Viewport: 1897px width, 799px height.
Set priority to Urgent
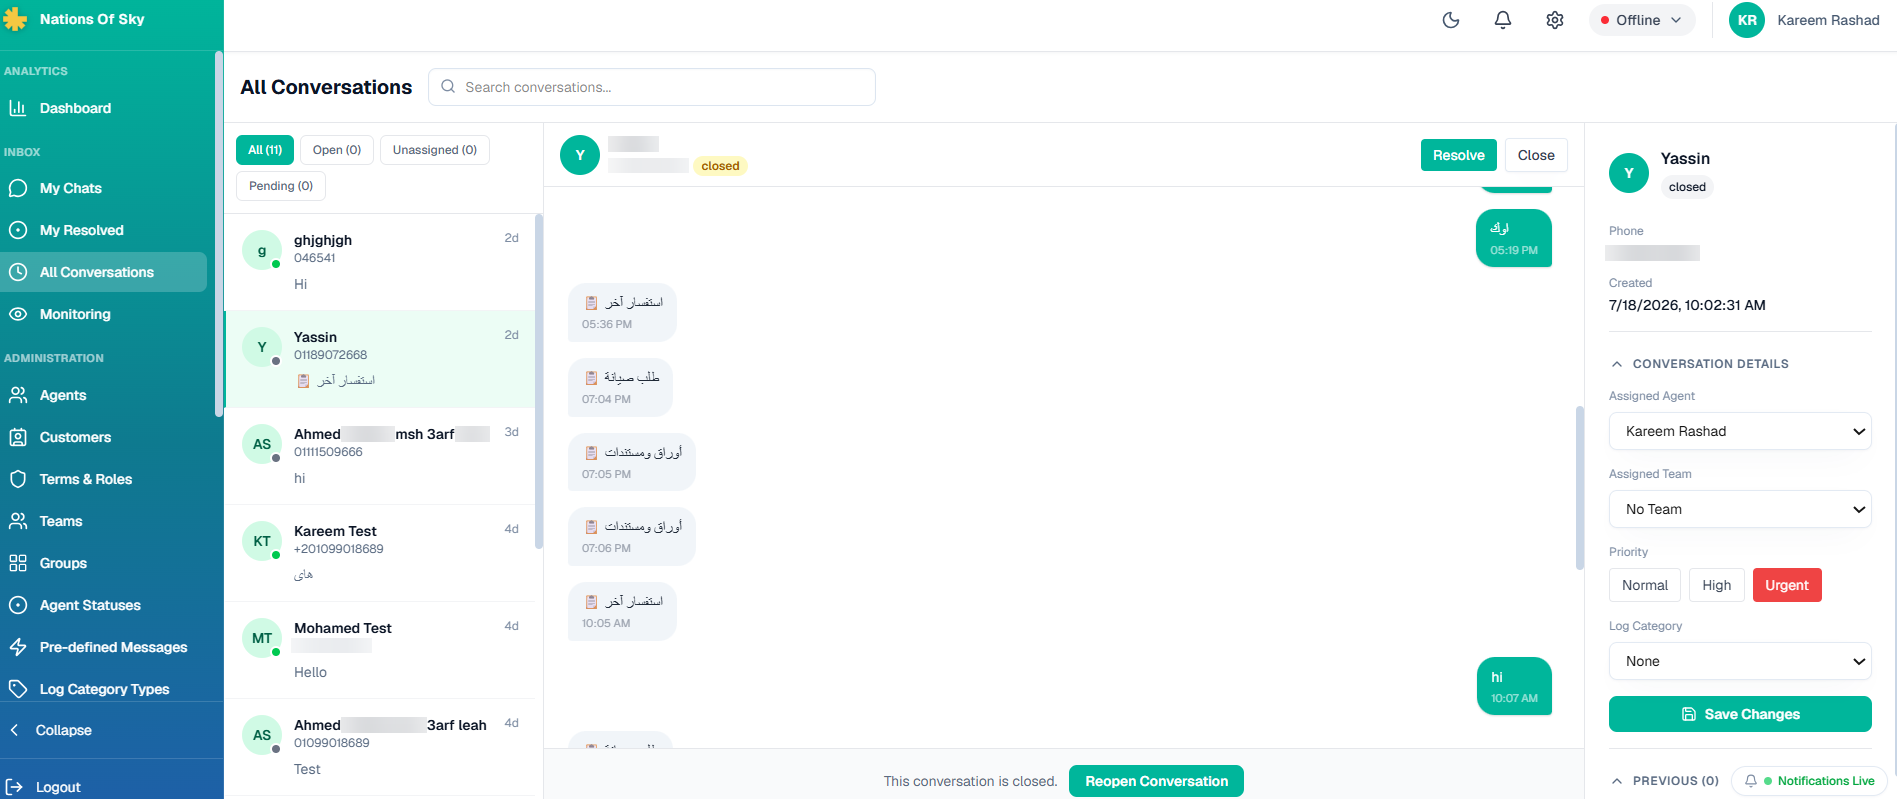tap(1787, 585)
